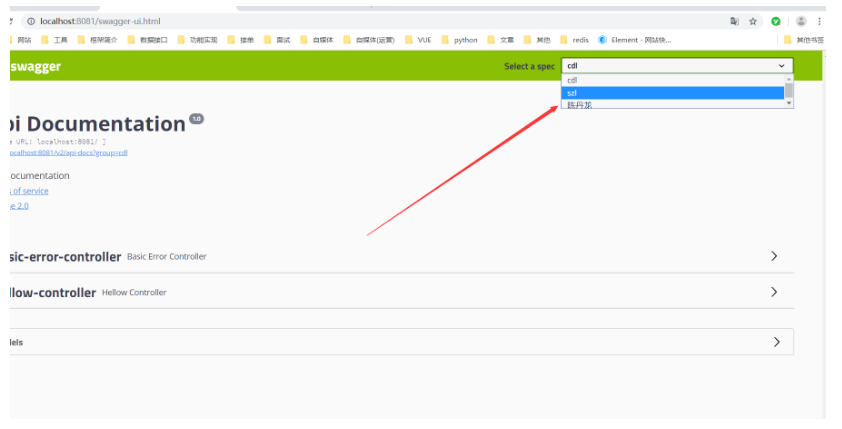
Task: Open the api-docs?group=cdl link
Action: tap(68, 152)
